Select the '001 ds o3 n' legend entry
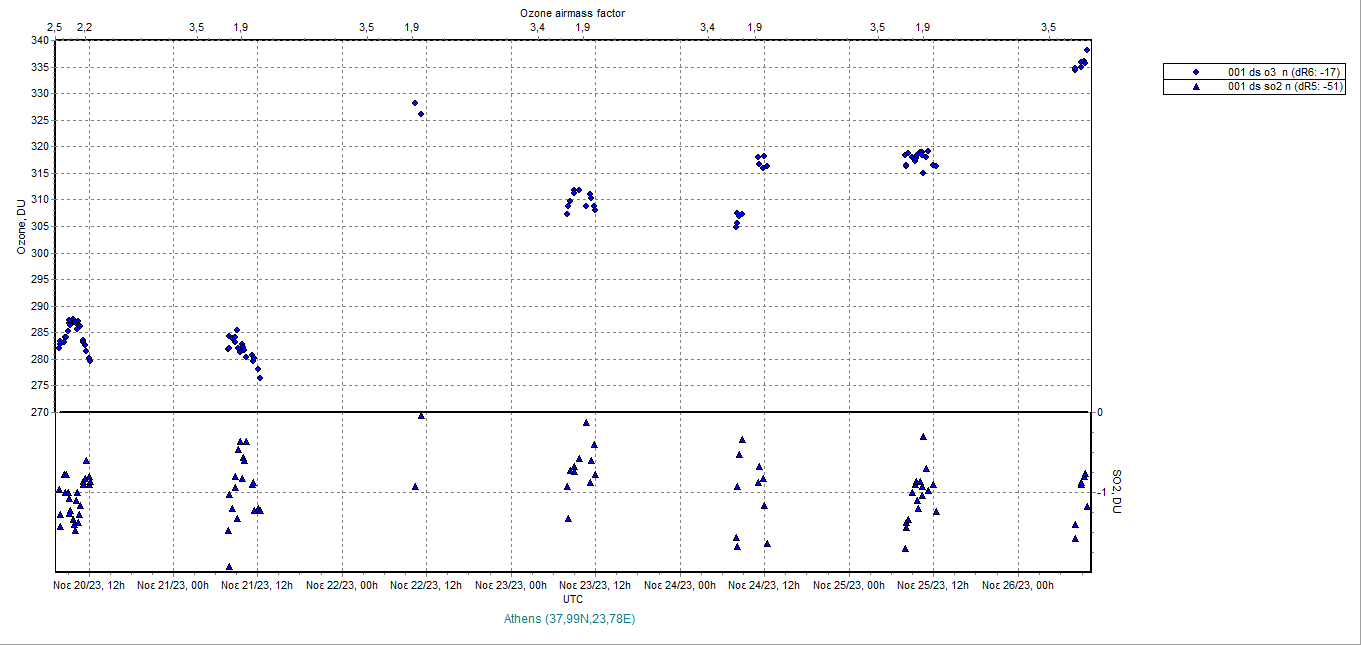The width and height of the screenshot is (1361, 645). [1269, 72]
